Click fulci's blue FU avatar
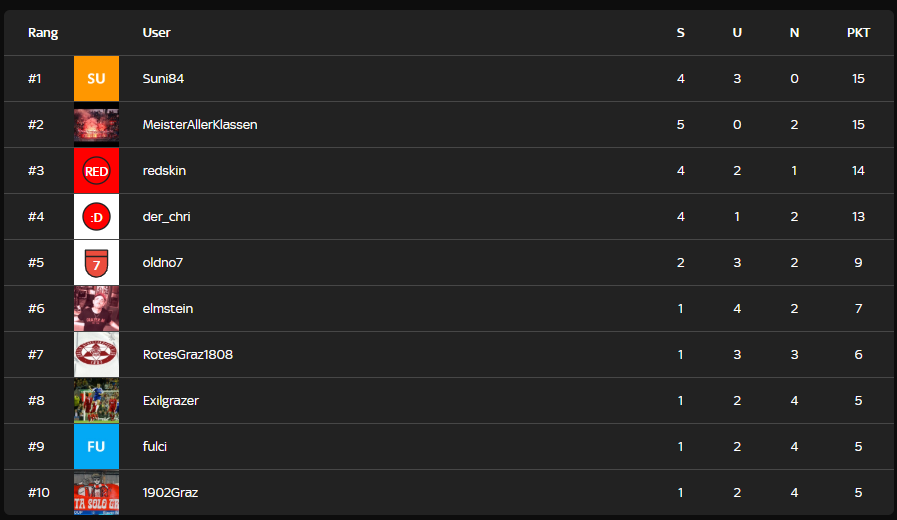897x520 pixels. pyautogui.click(x=96, y=447)
